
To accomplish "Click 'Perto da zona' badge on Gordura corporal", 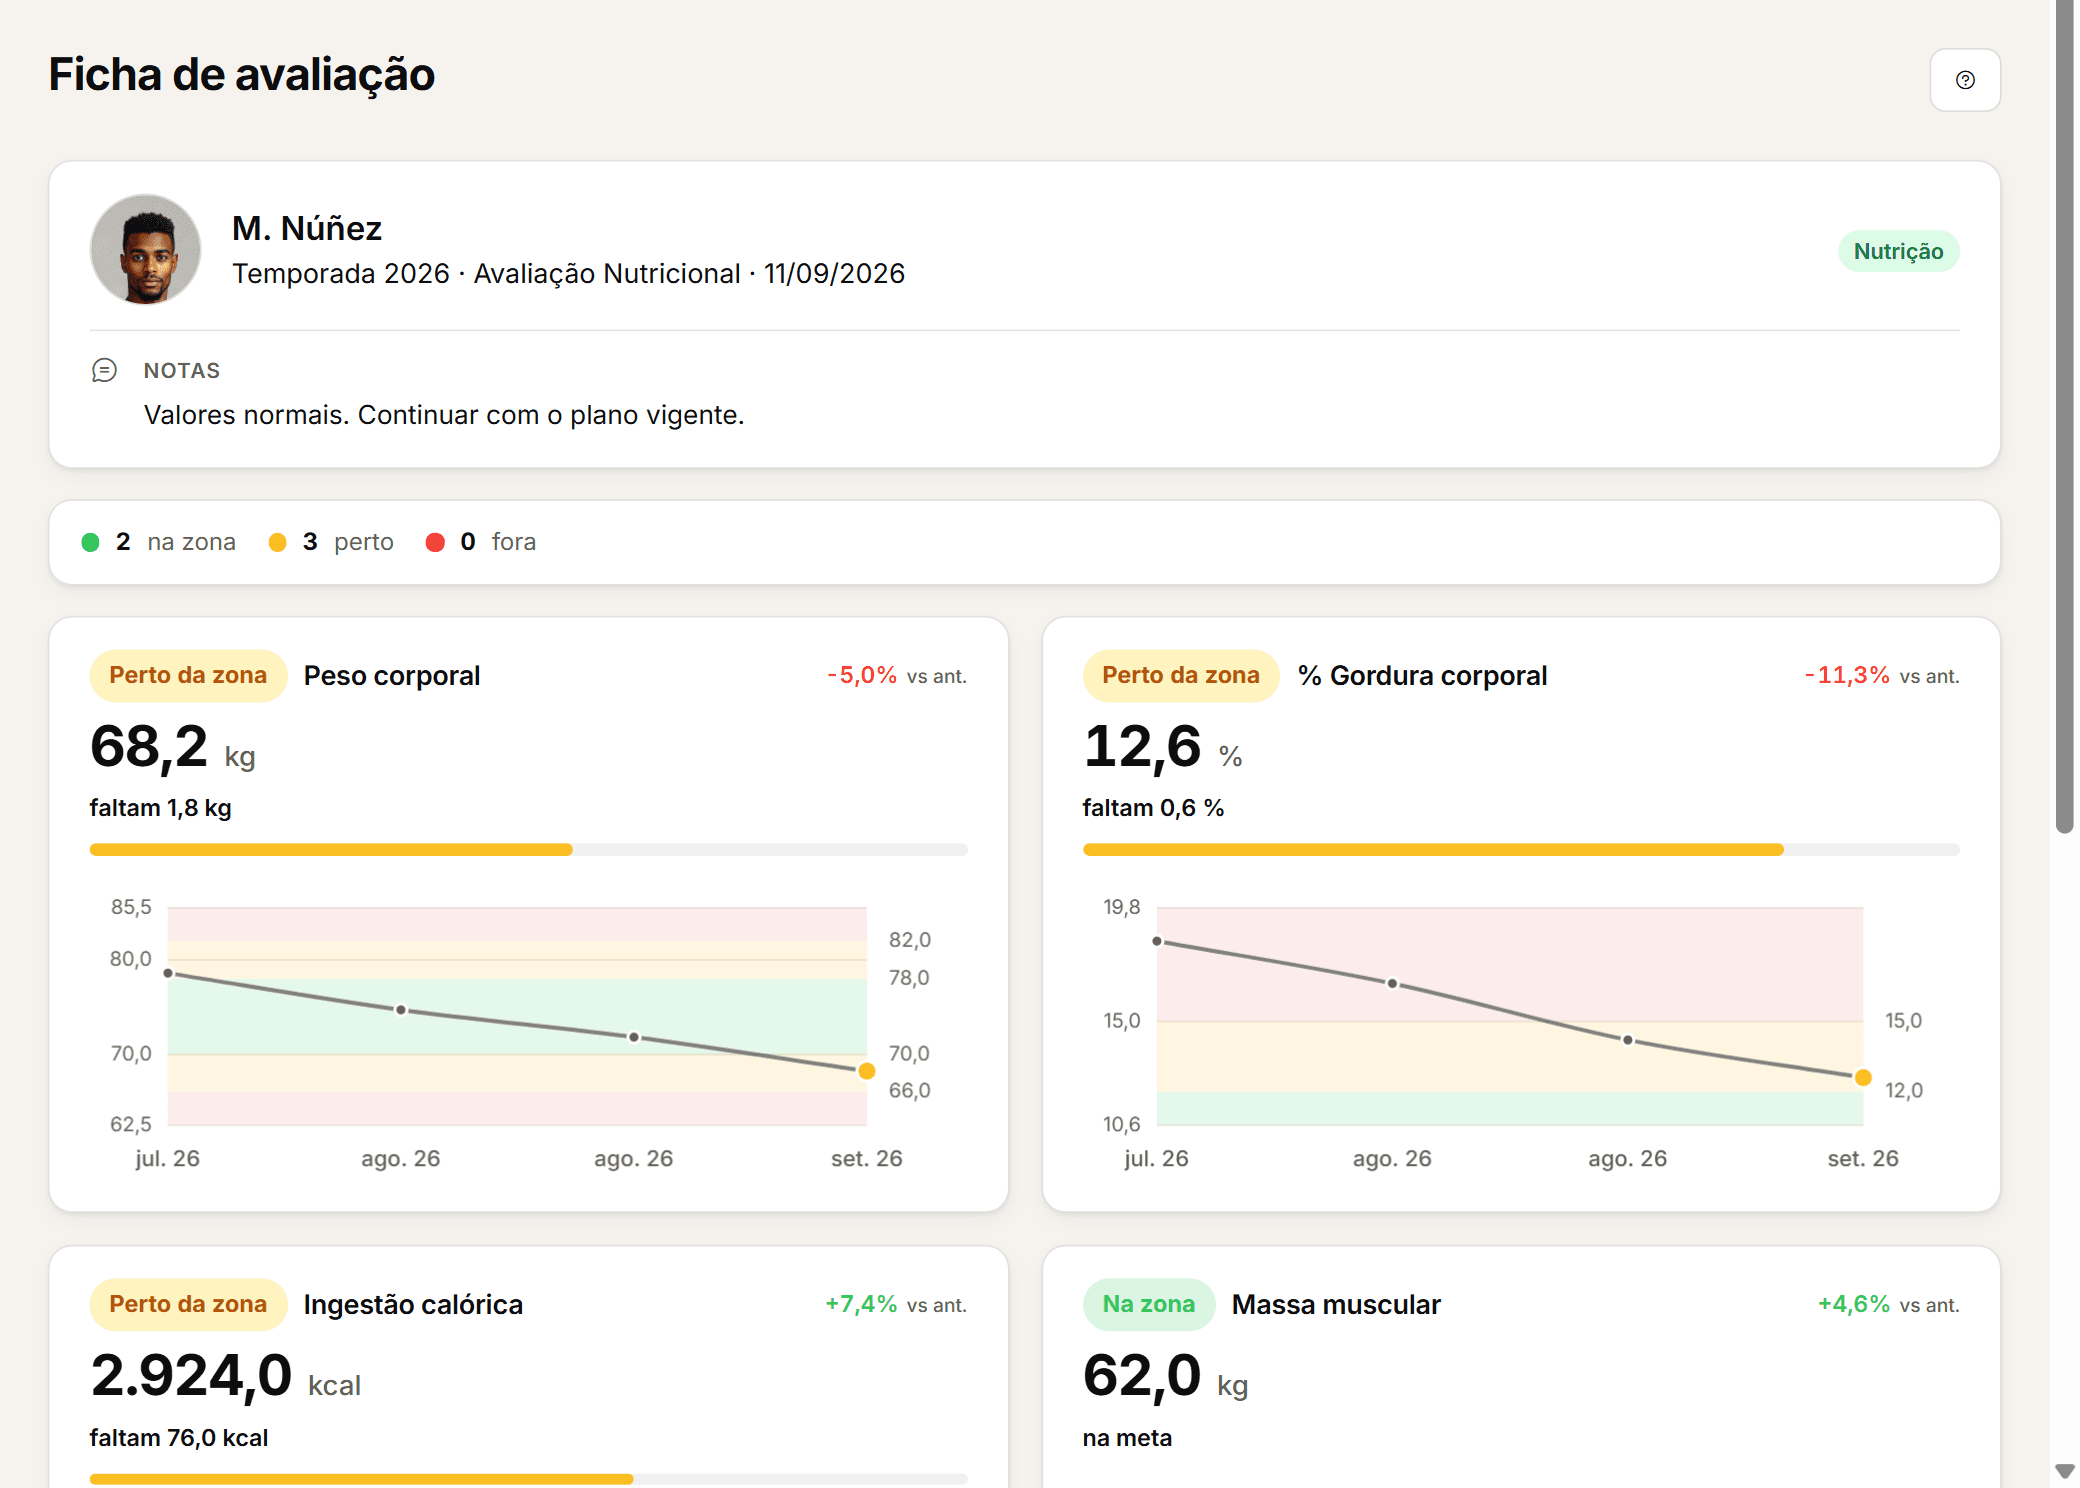I will [1181, 676].
